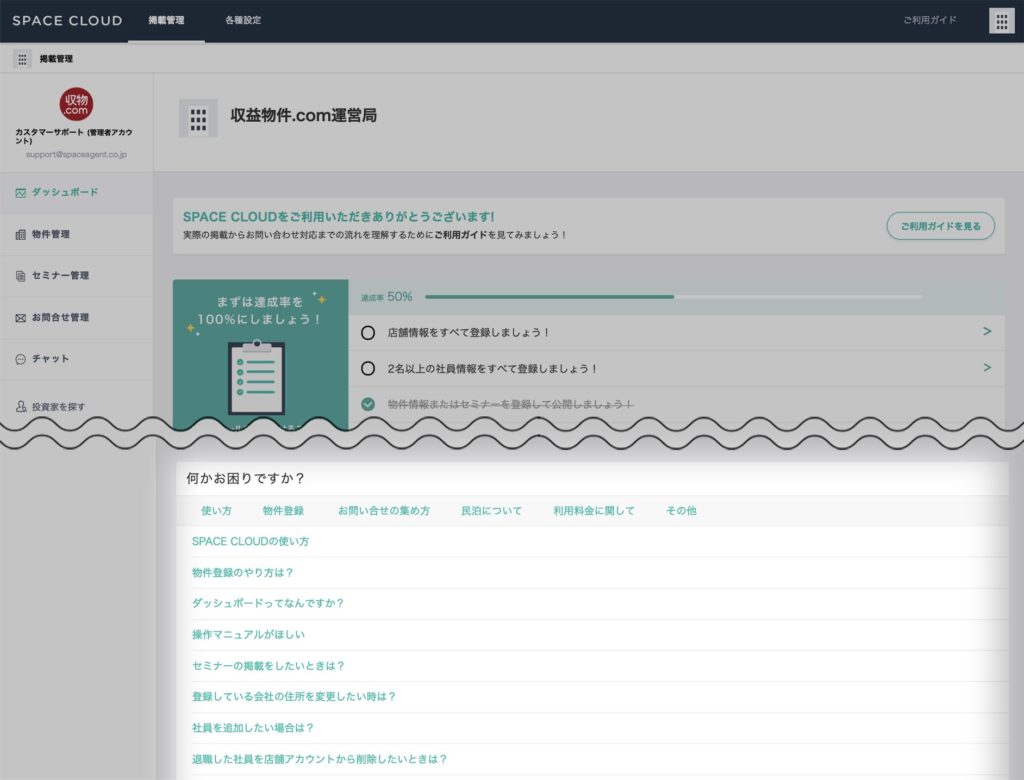Open the 退職した社員を店舗アカウントから削除 link
This screenshot has width=1024, height=780.
click(x=319, y=759)
